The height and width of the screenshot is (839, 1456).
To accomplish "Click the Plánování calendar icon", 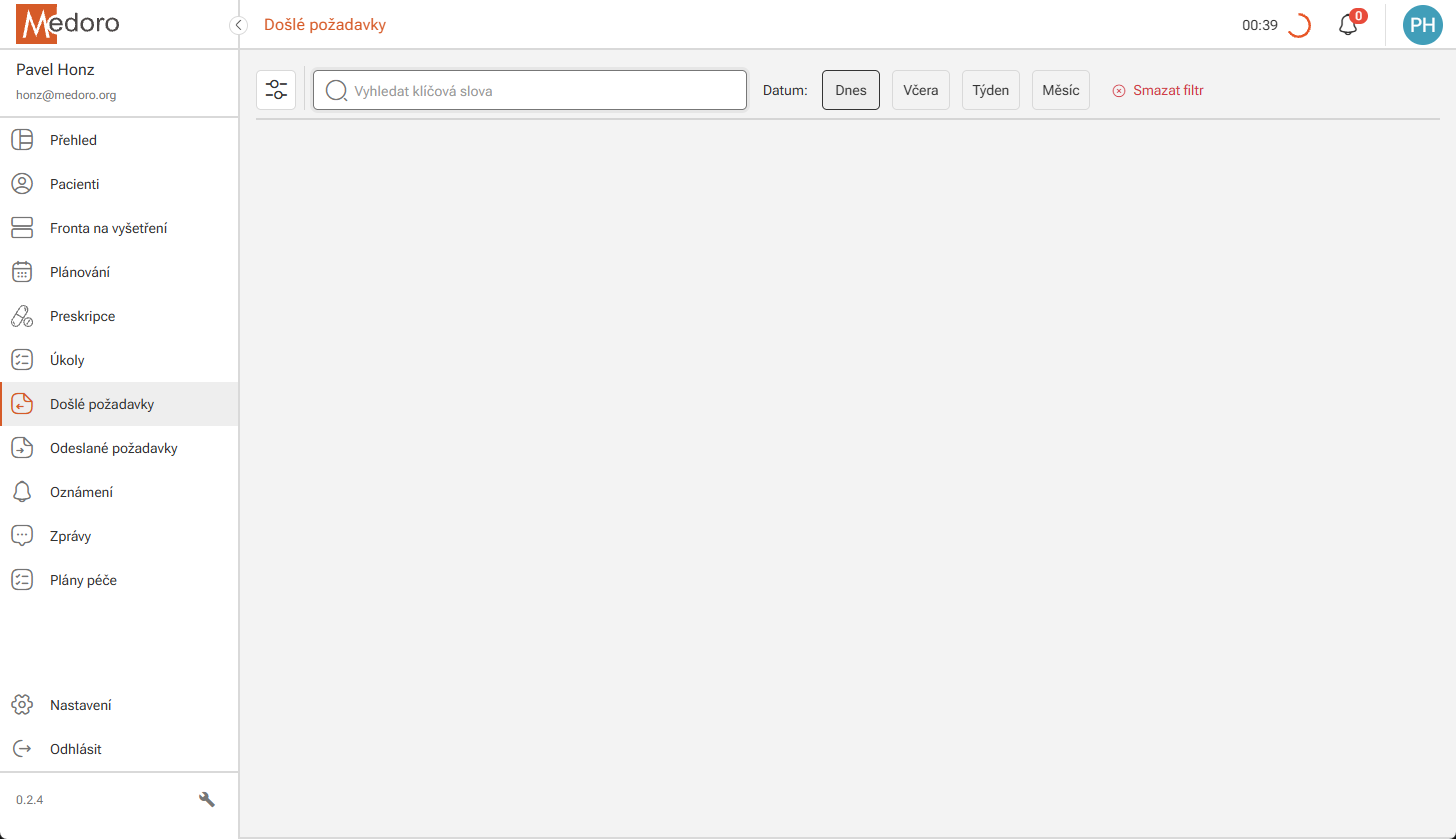I will 22,272.
